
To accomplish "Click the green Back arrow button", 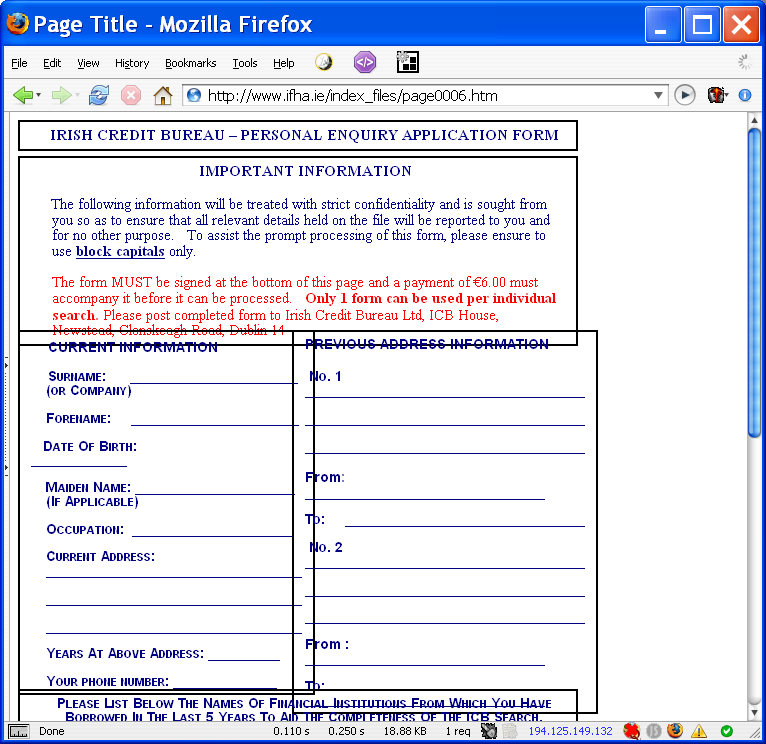I will (22, 95).
